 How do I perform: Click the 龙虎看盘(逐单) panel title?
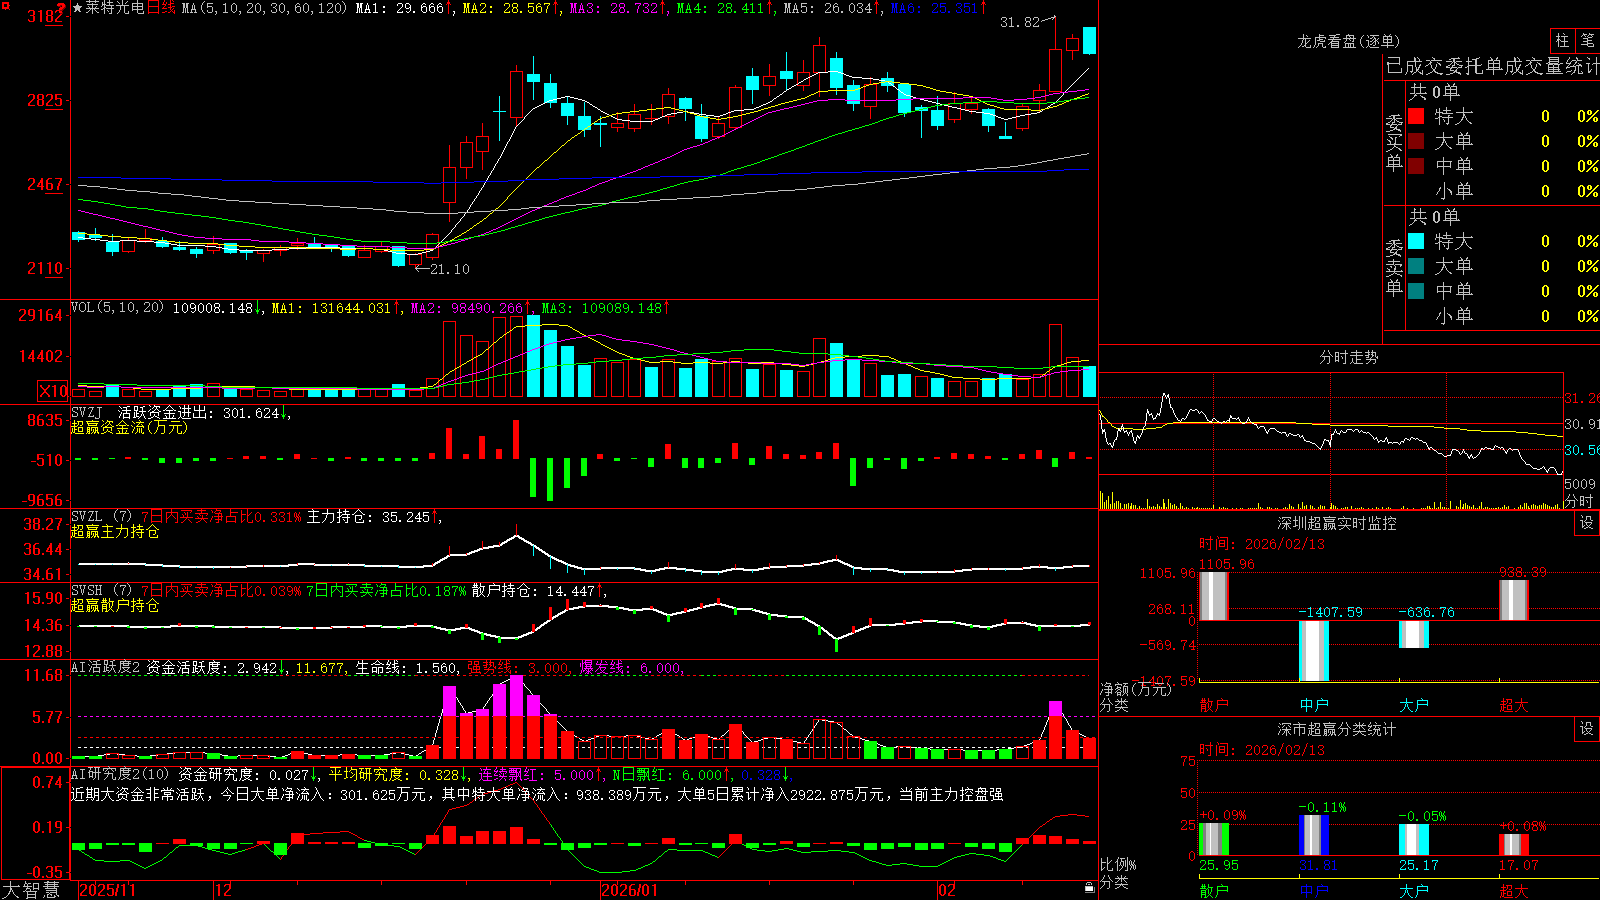point(1349,41)
